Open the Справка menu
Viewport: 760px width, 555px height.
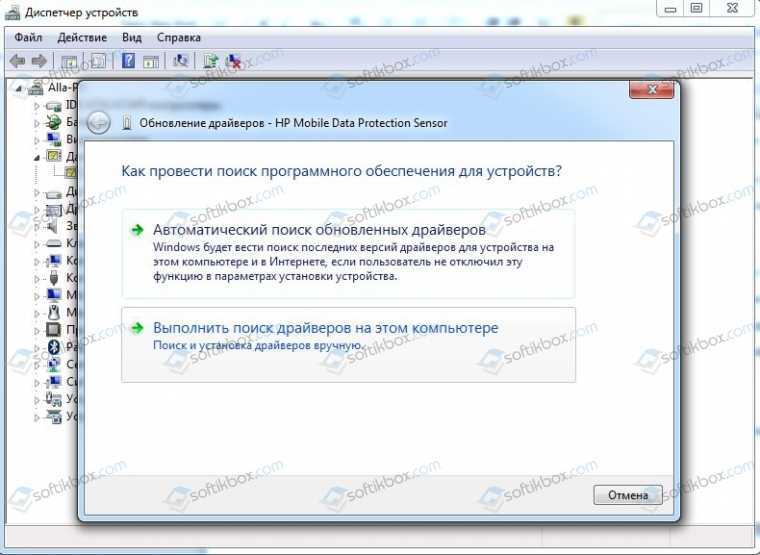[178, 37]
